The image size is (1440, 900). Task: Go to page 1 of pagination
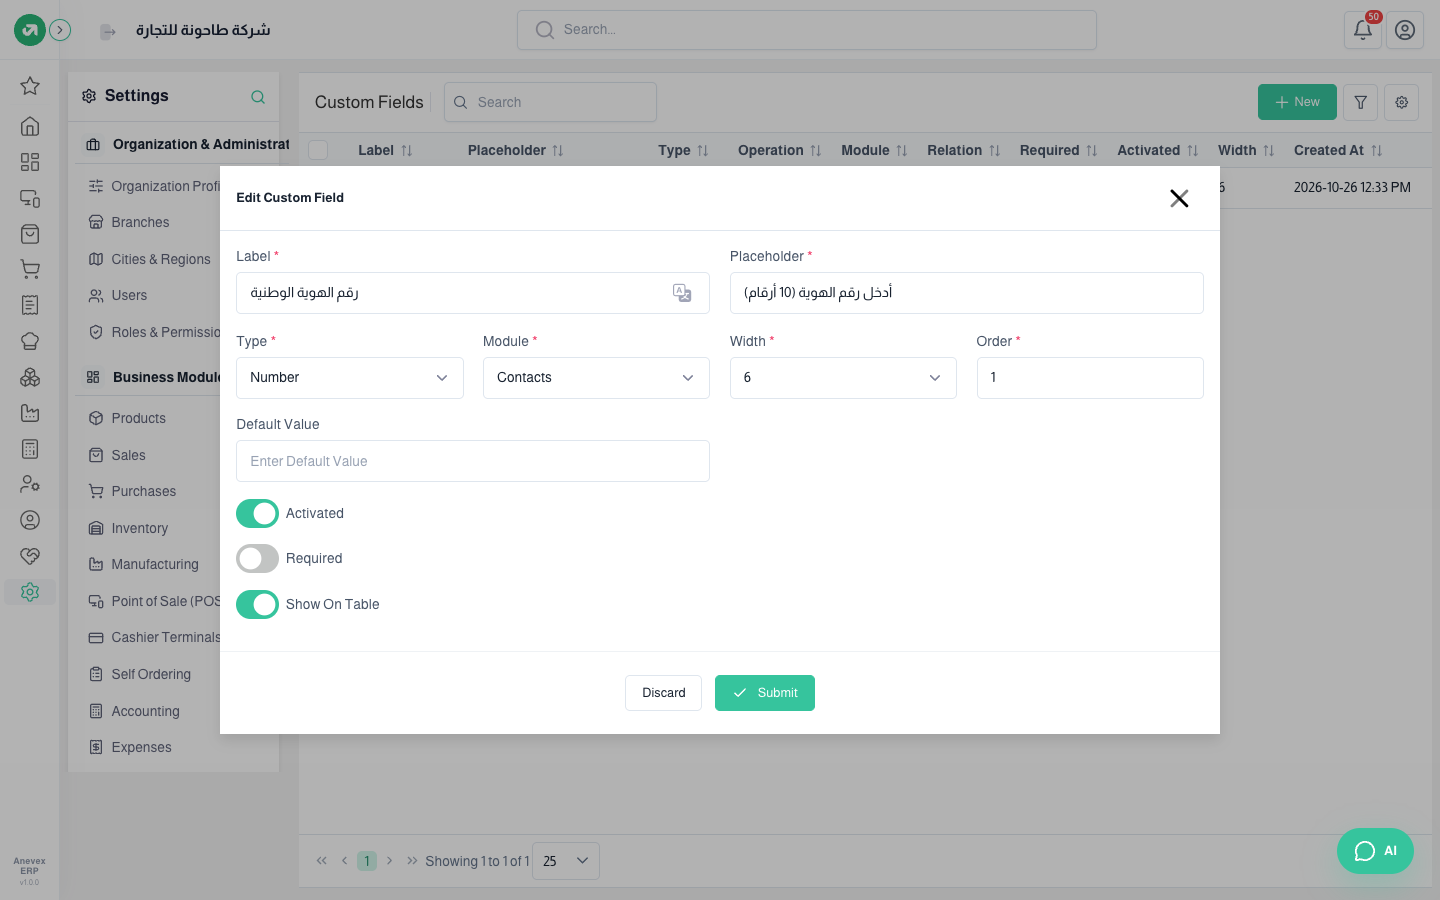pos(367,861)
